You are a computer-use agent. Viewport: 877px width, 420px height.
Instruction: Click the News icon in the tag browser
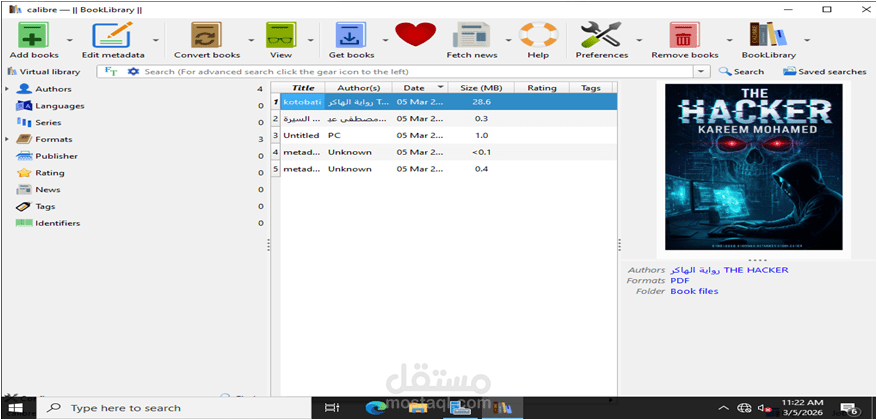24,190
